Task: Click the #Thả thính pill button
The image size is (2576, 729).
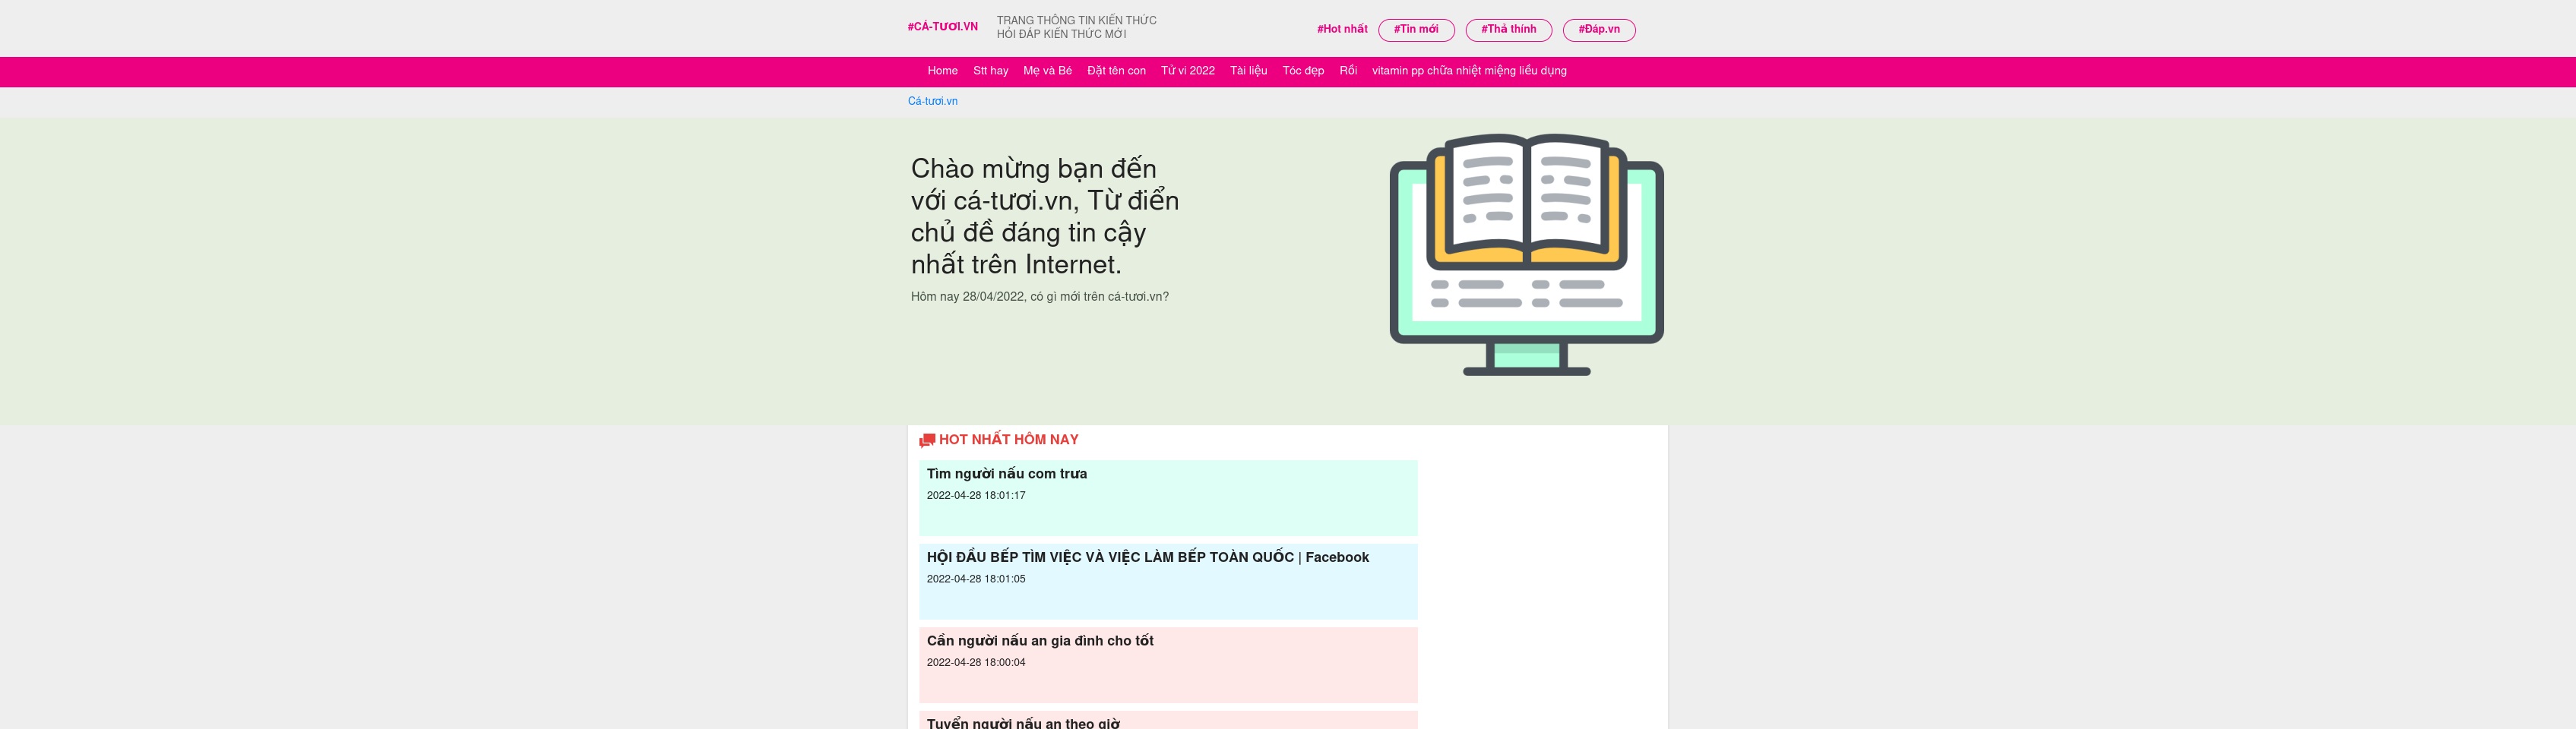Action: pos(1508,30)
